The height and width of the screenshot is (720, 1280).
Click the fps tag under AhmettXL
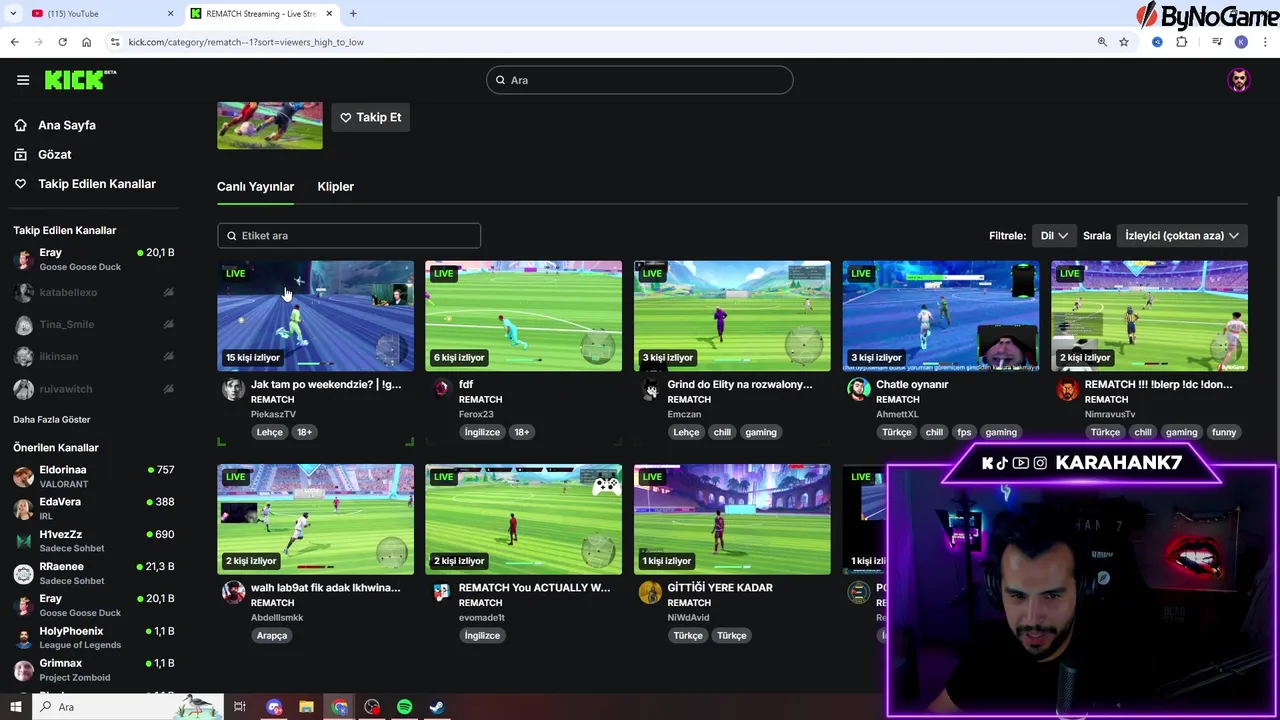[x=964, y=432]
